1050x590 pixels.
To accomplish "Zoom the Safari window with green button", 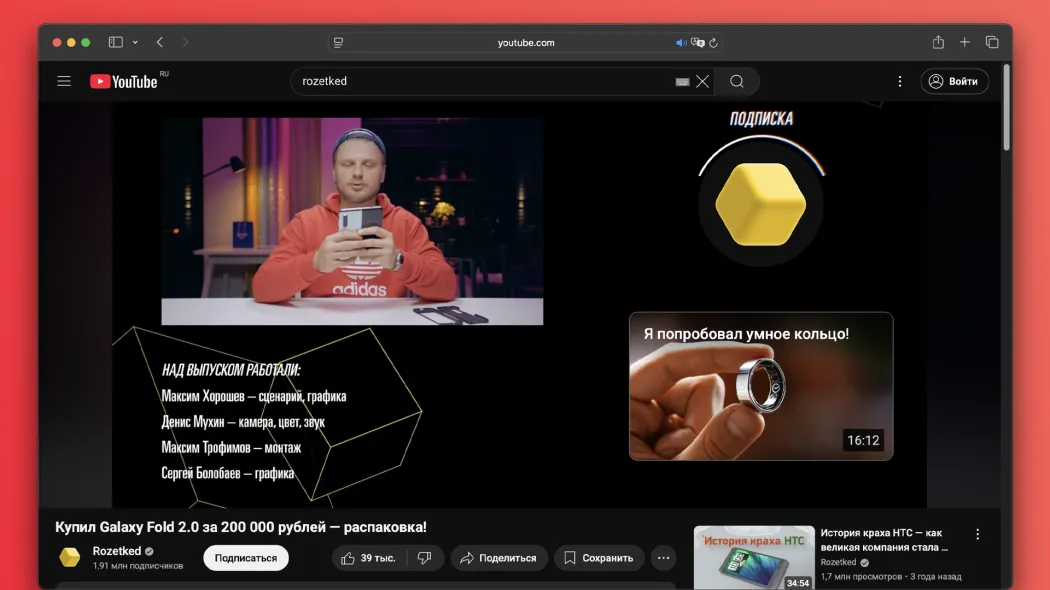I will [86, 42].
